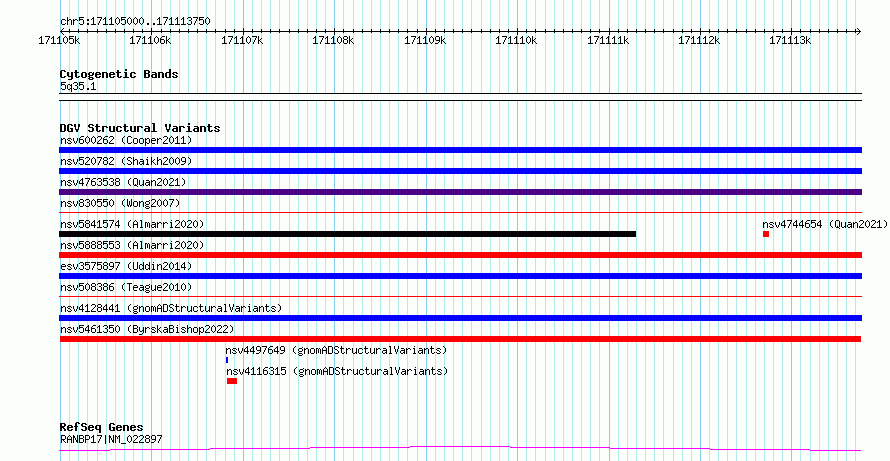Select the black nsv5841574 variant bar
The image size is (890, 461).
(347, 234)
